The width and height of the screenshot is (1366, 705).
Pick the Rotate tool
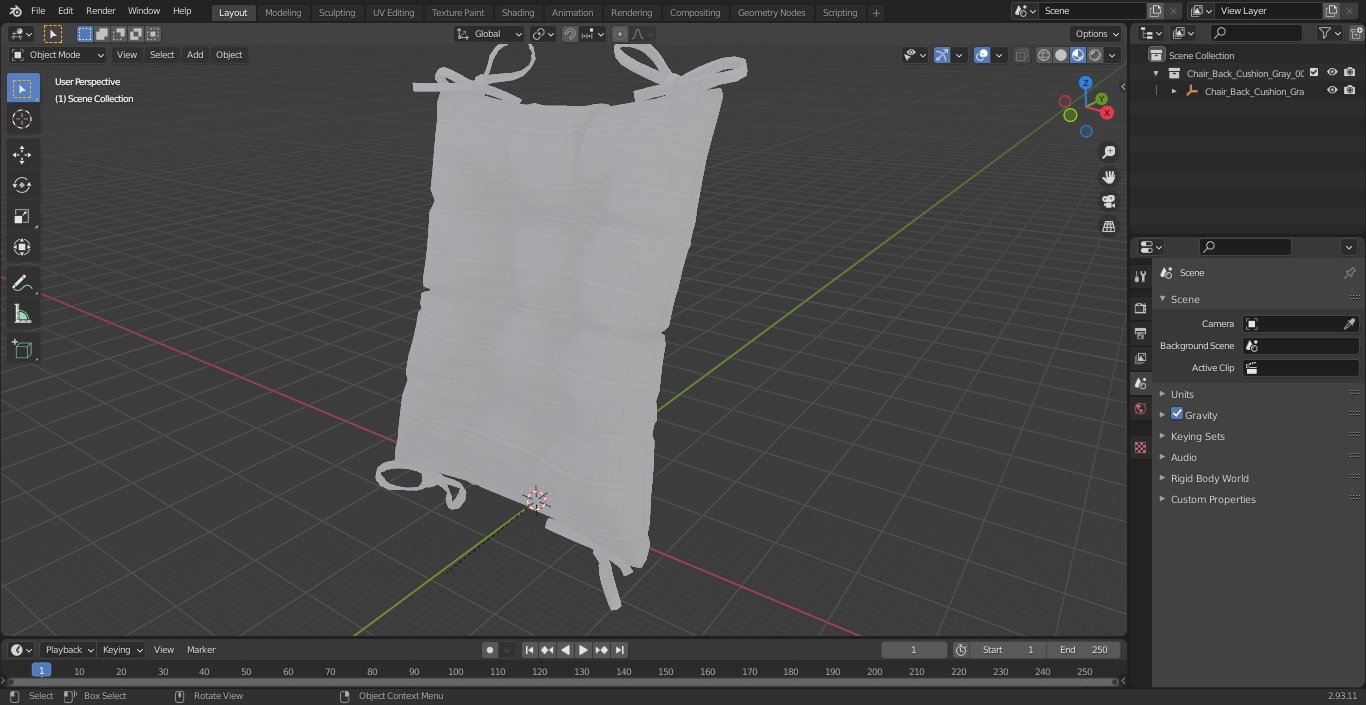[22, 185]
